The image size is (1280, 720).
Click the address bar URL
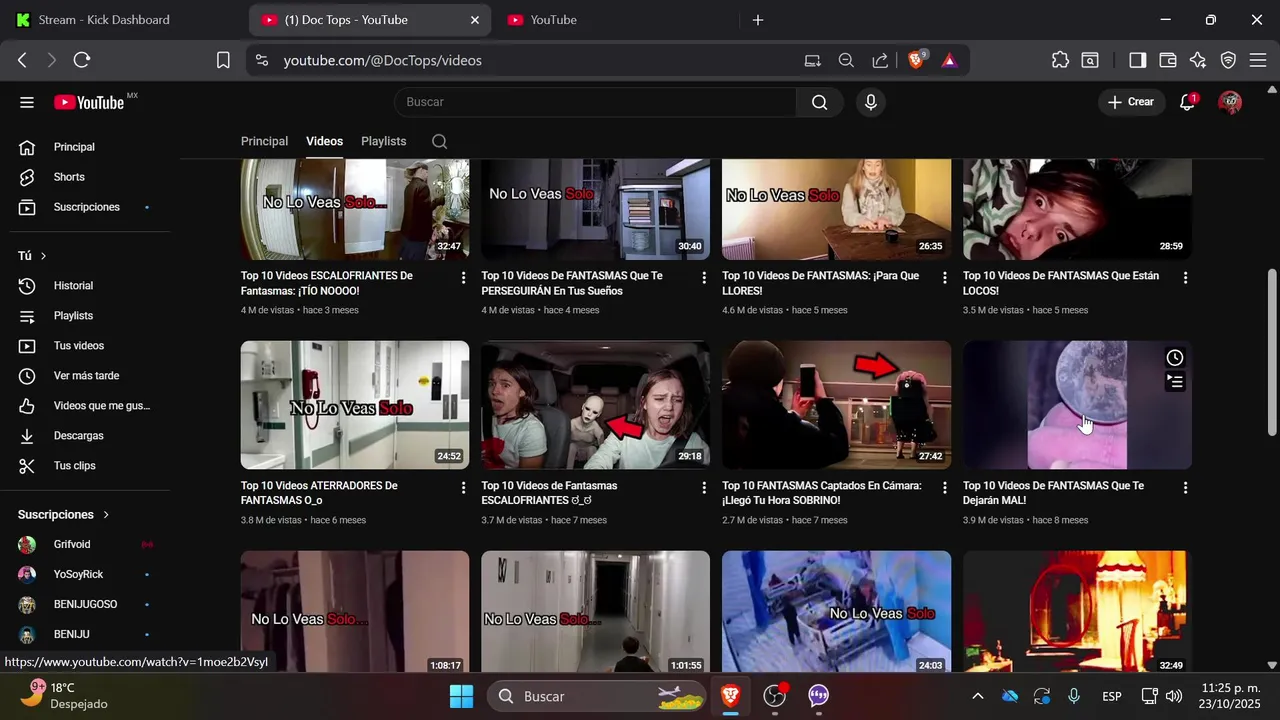382,60
